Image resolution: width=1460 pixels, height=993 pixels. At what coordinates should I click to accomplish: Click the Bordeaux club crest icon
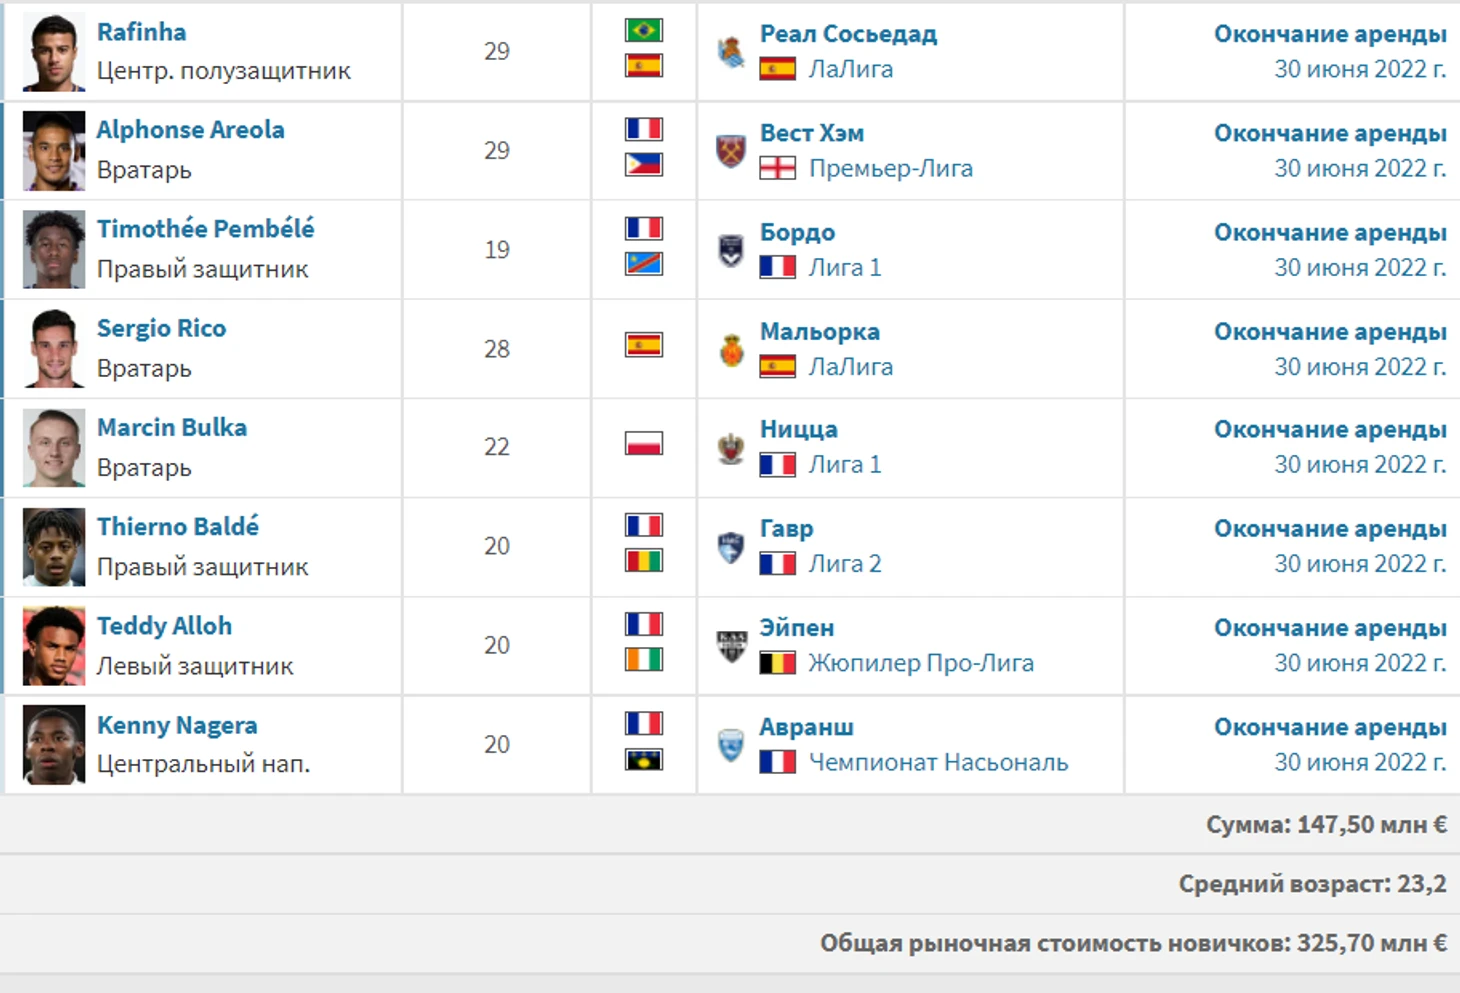coord(731,249)
